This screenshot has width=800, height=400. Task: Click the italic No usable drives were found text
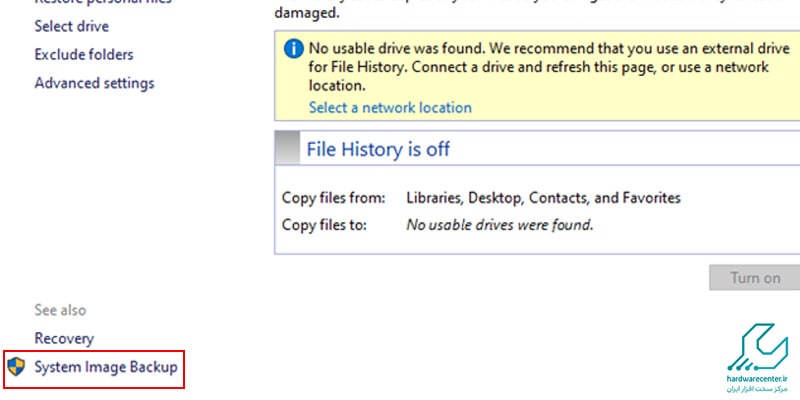[500, 224]
